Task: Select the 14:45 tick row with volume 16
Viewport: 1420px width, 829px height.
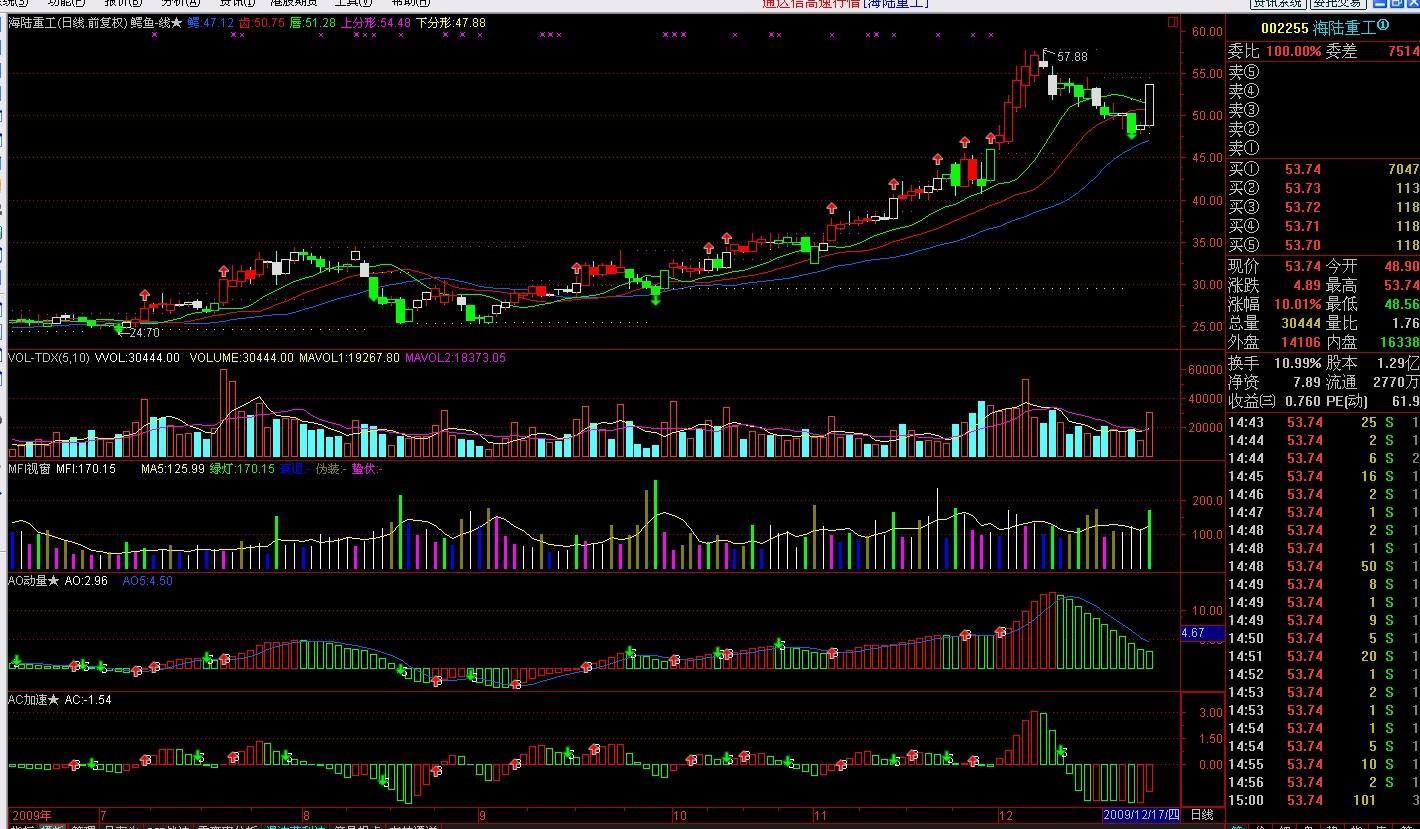Action: [x=1323, y=476]
